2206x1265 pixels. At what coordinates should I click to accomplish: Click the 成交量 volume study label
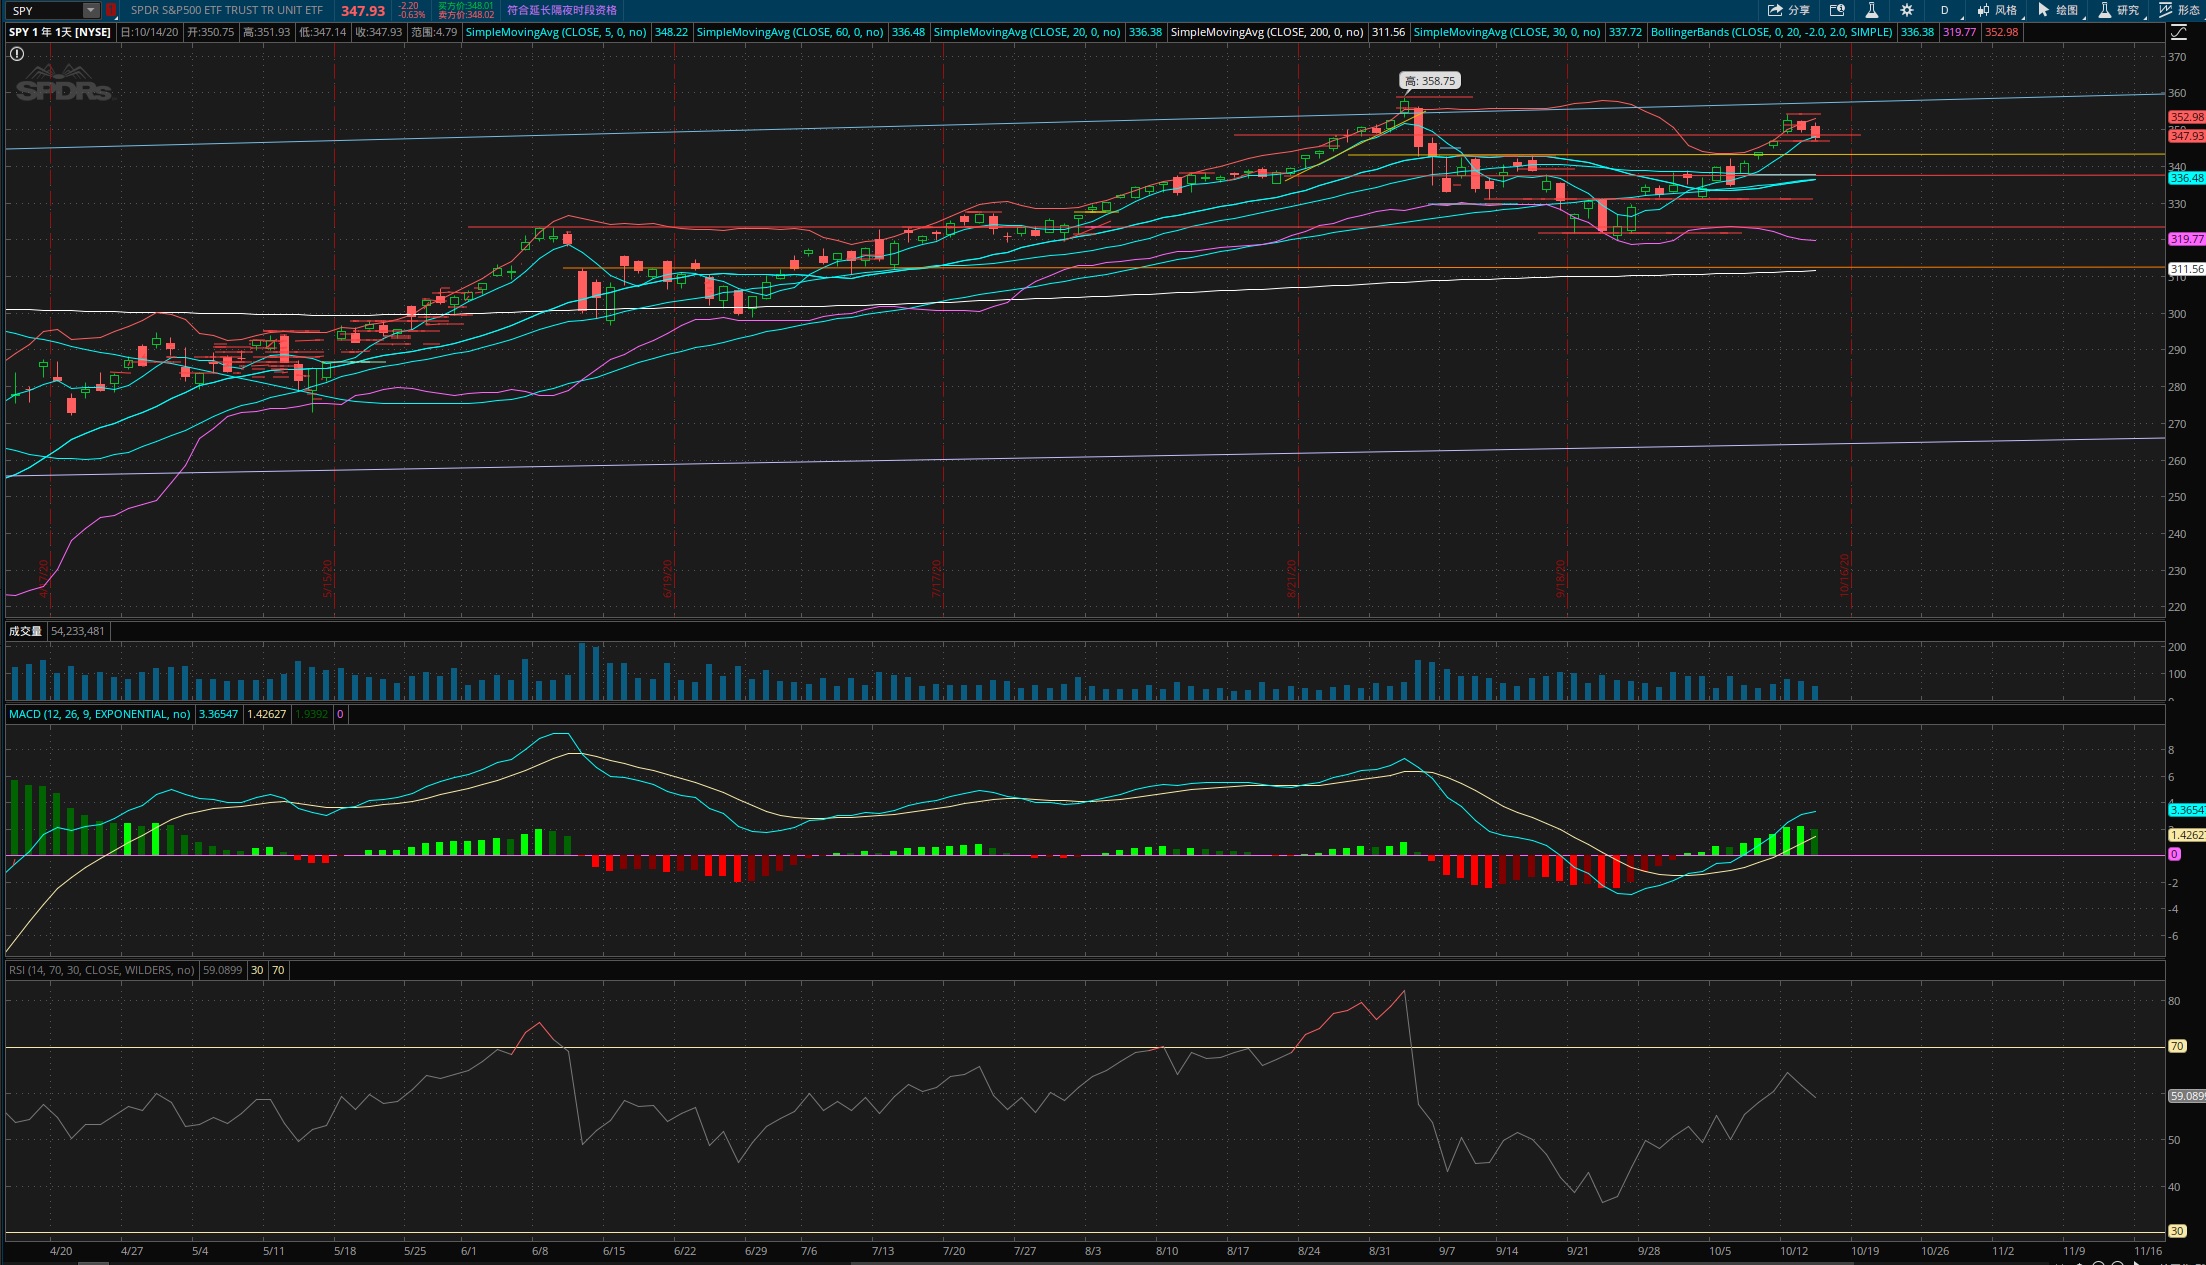tap(26, 631)
